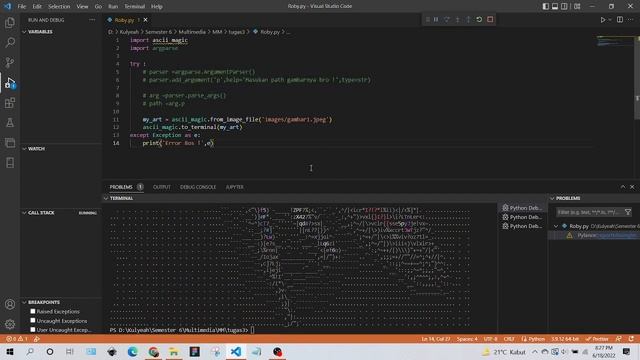The height and width of the screenshot is (360, 640).
Task: Split the editor right
Action: [620, 20]
